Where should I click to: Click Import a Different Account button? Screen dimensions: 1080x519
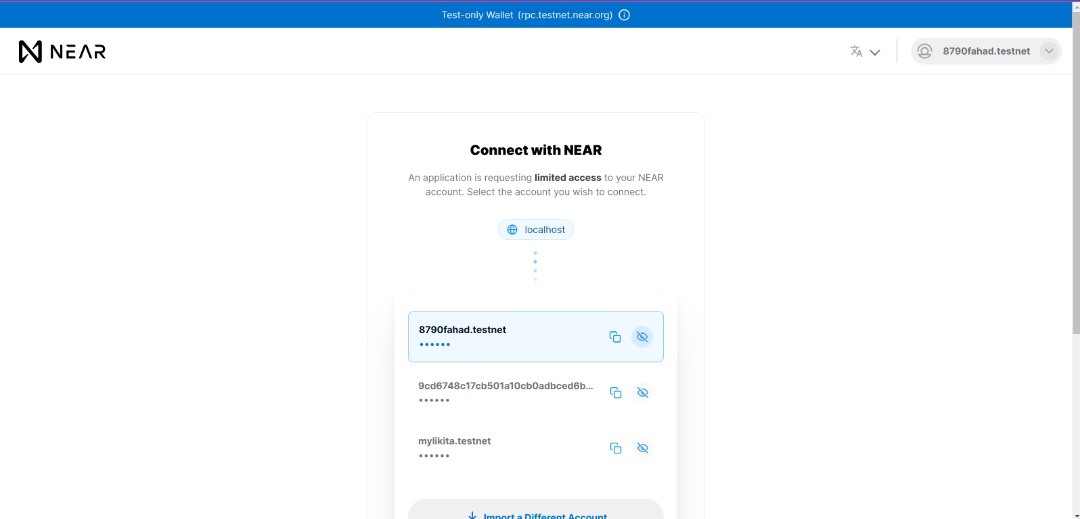point(536,511)
